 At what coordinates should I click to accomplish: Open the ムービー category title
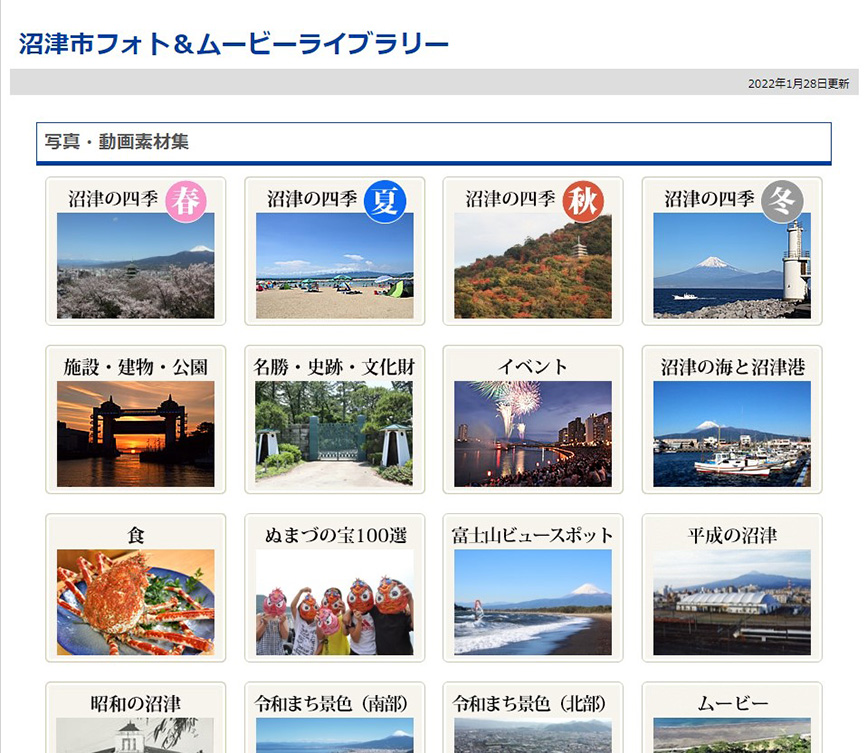[x=733, y=704]
